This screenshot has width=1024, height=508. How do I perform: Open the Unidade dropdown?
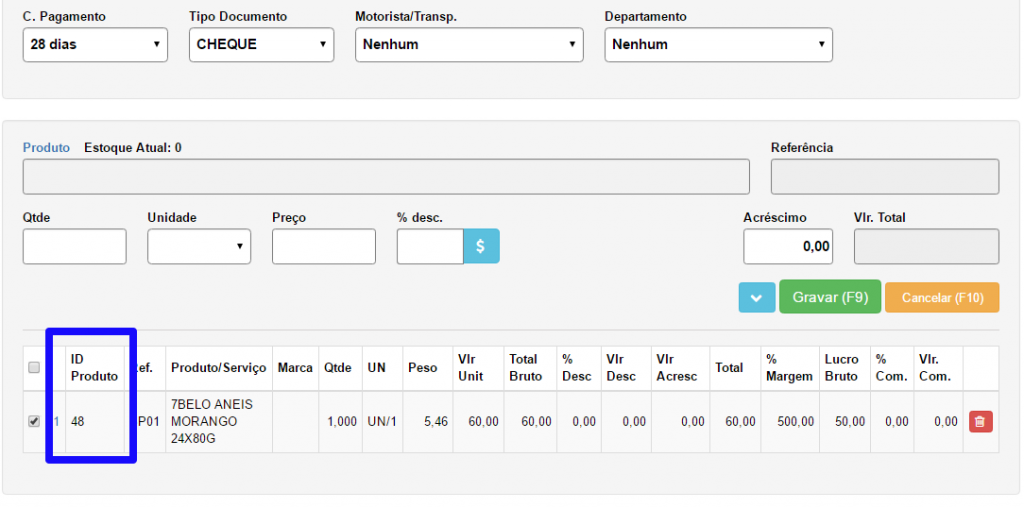[199, 246]
